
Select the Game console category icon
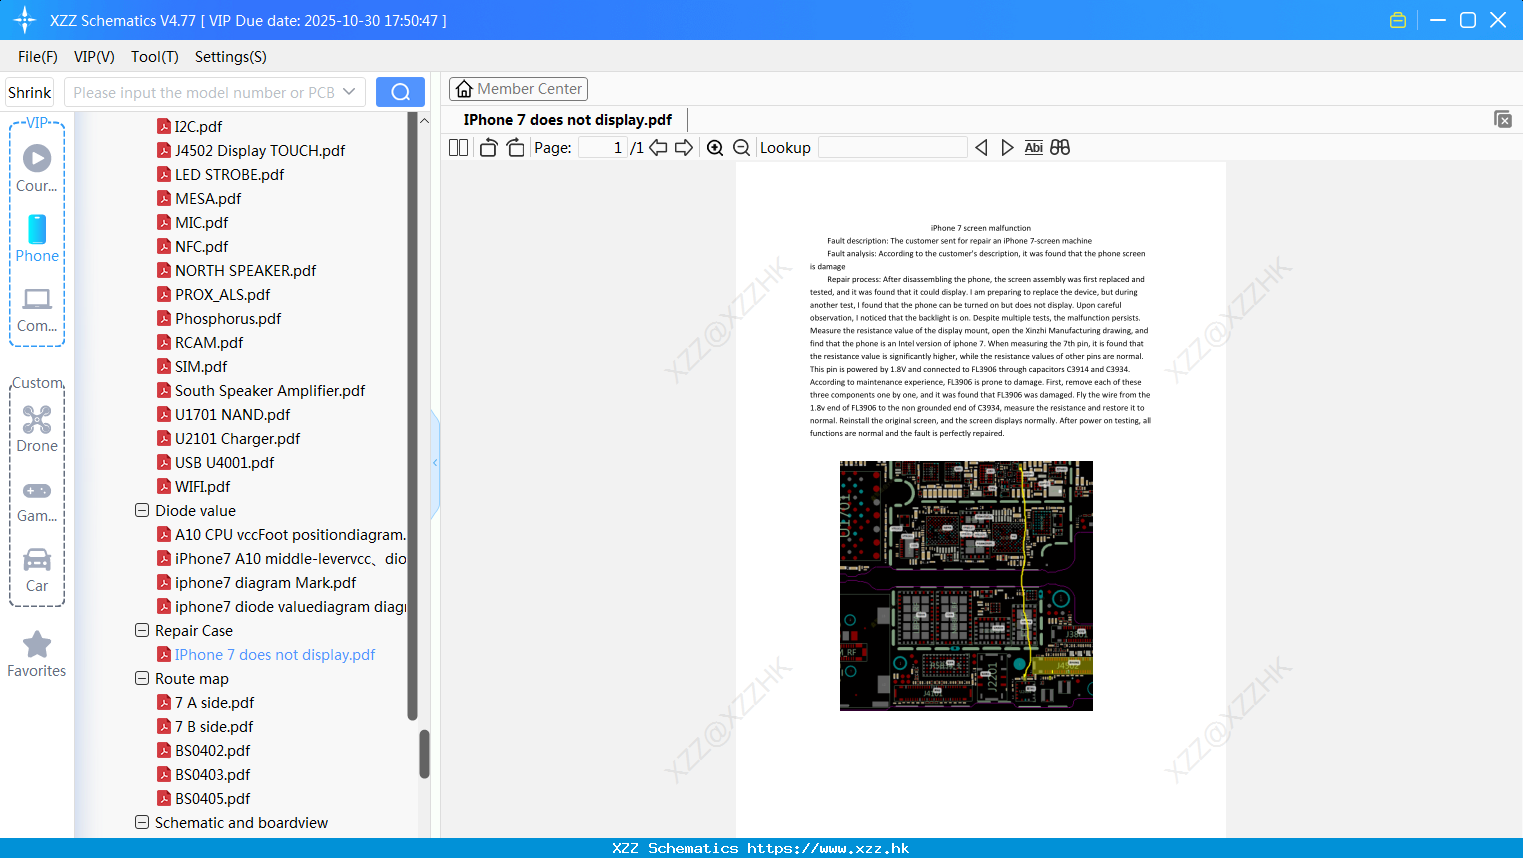pos(37,501)
